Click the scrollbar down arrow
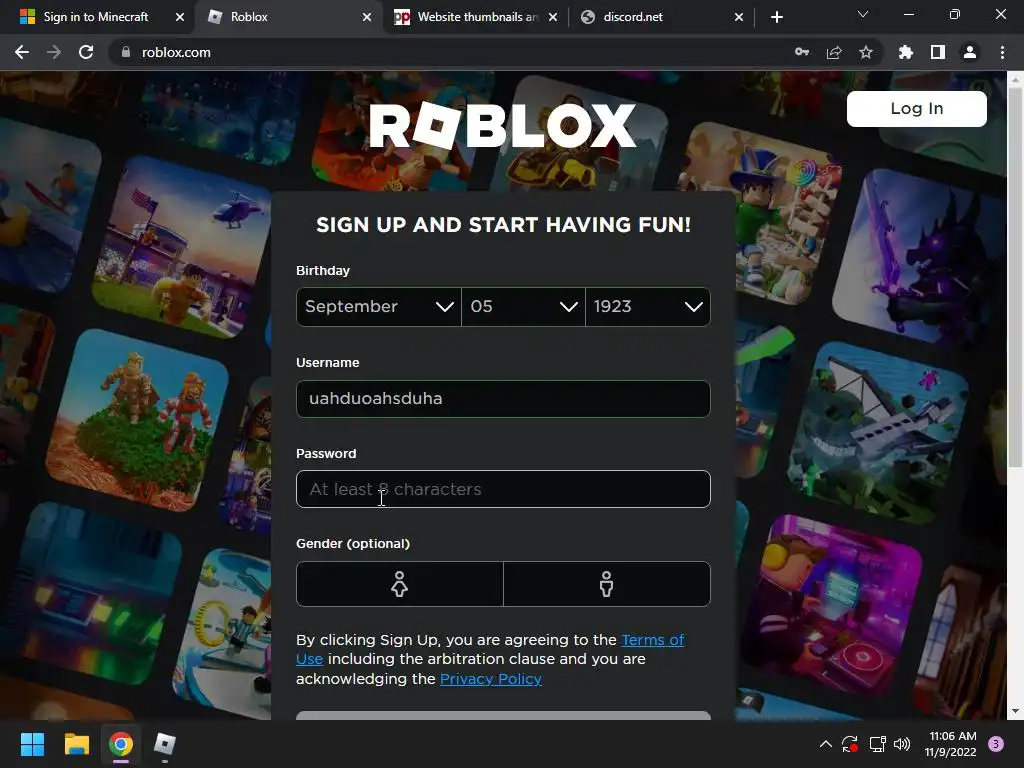 click(x=1015, y=711)
